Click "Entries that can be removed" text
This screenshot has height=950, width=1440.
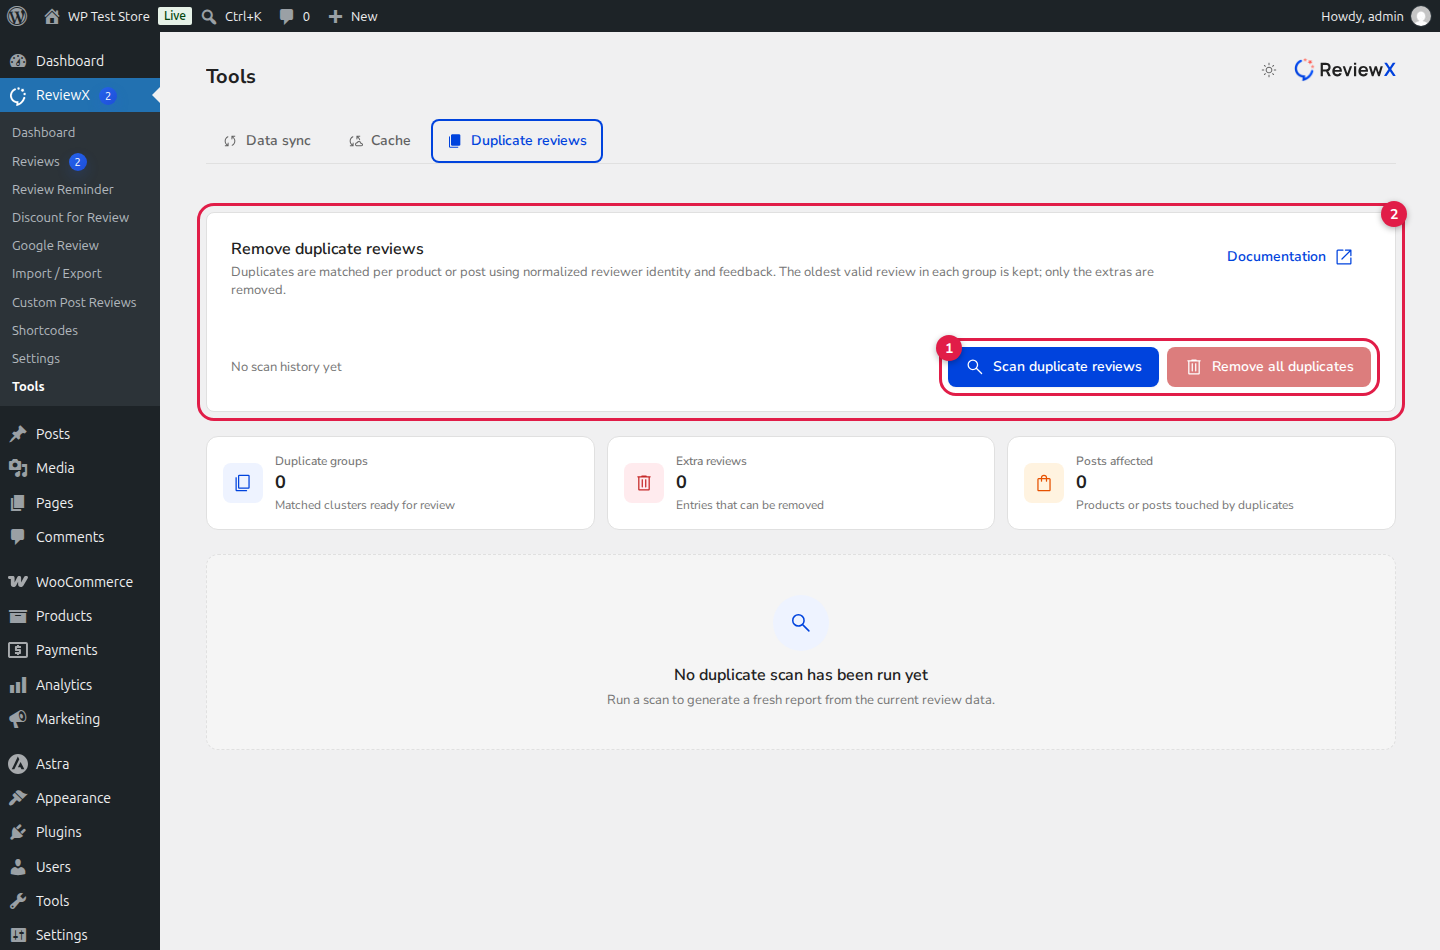click(x=750, y=505)
